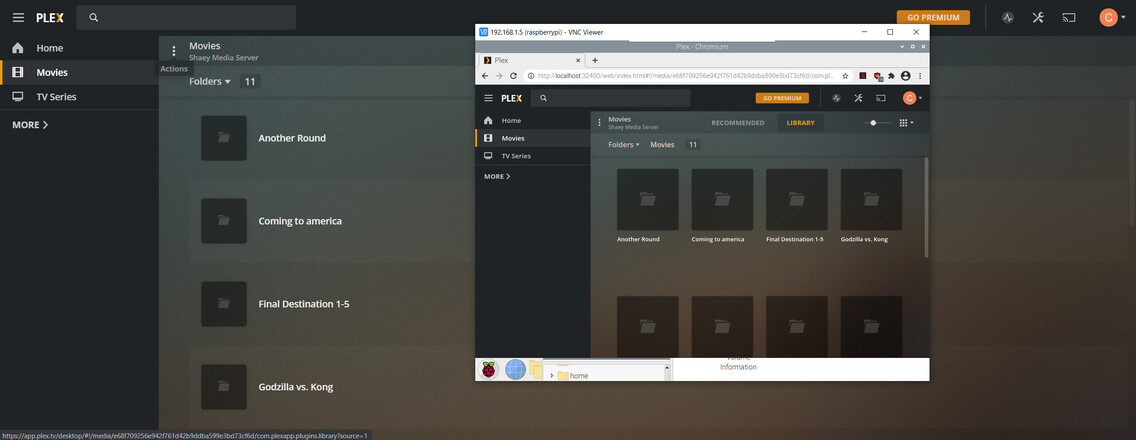
Task: Open the Another Round folder row thumbnail
Action: (x=224, y=138)
